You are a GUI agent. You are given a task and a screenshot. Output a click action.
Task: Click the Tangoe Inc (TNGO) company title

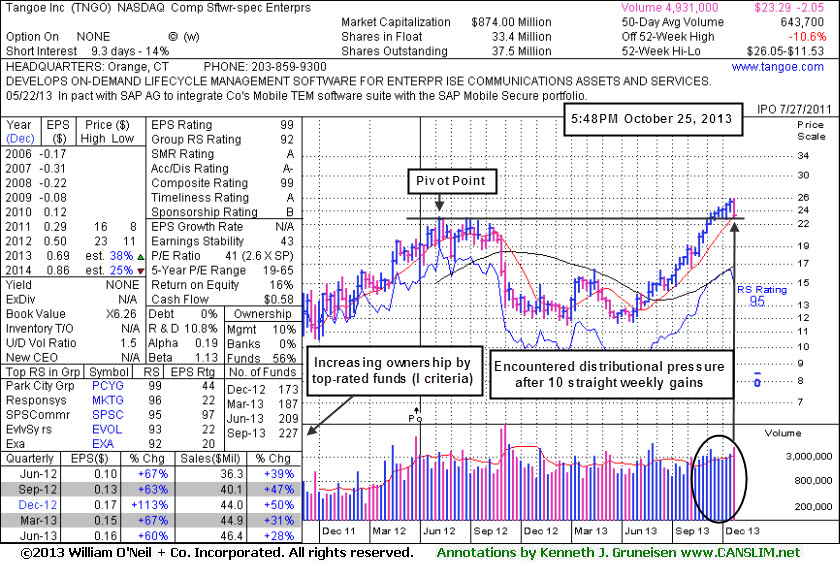56,7
